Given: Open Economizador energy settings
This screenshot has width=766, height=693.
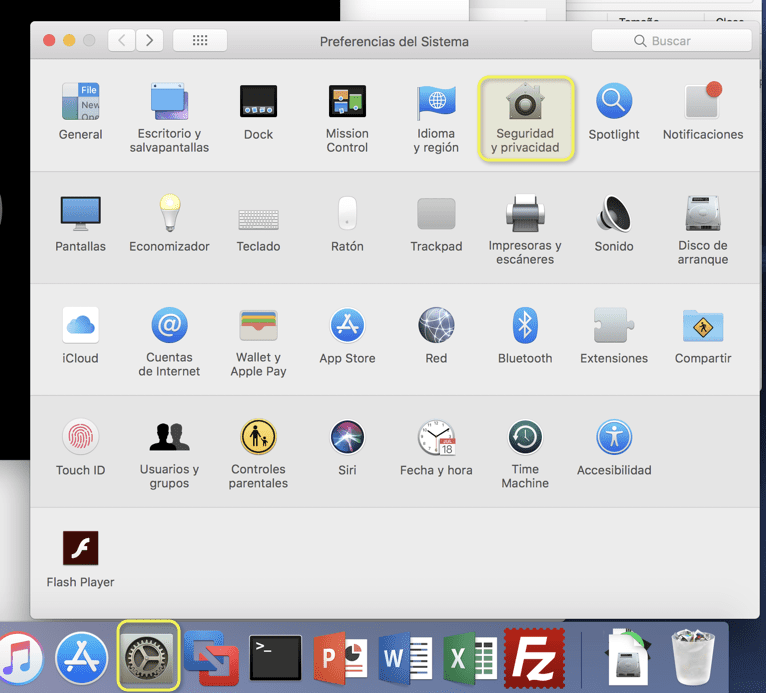Looking at the screenshot, I should [169, 223].
